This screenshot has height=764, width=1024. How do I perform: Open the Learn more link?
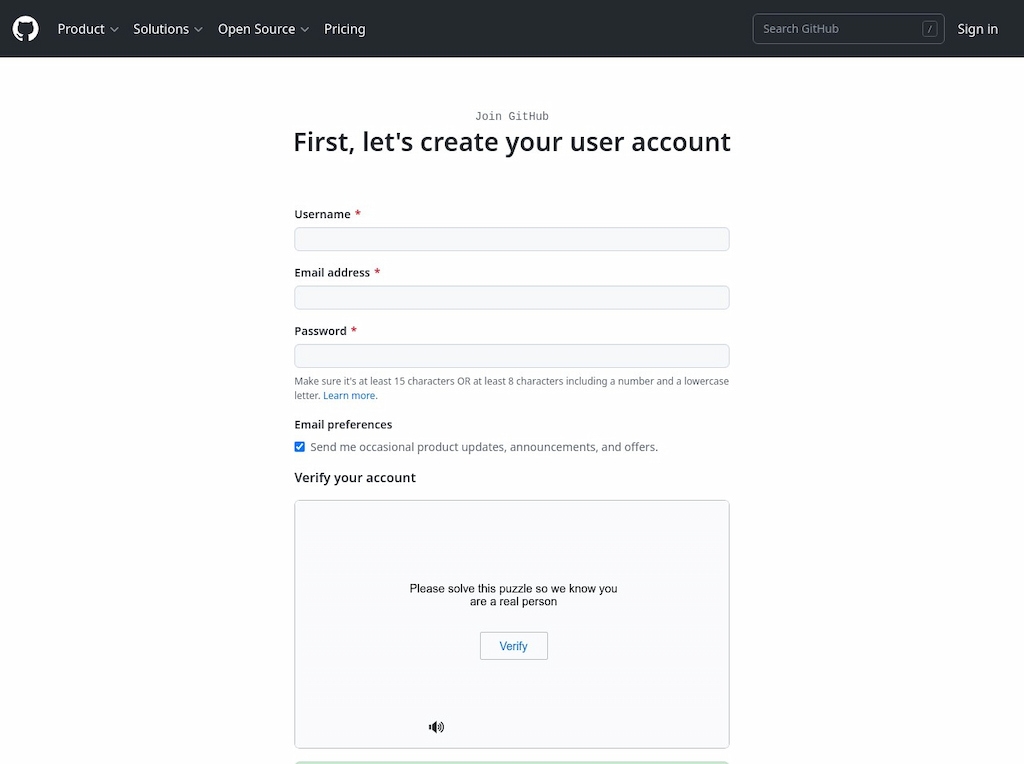[349, 395]
